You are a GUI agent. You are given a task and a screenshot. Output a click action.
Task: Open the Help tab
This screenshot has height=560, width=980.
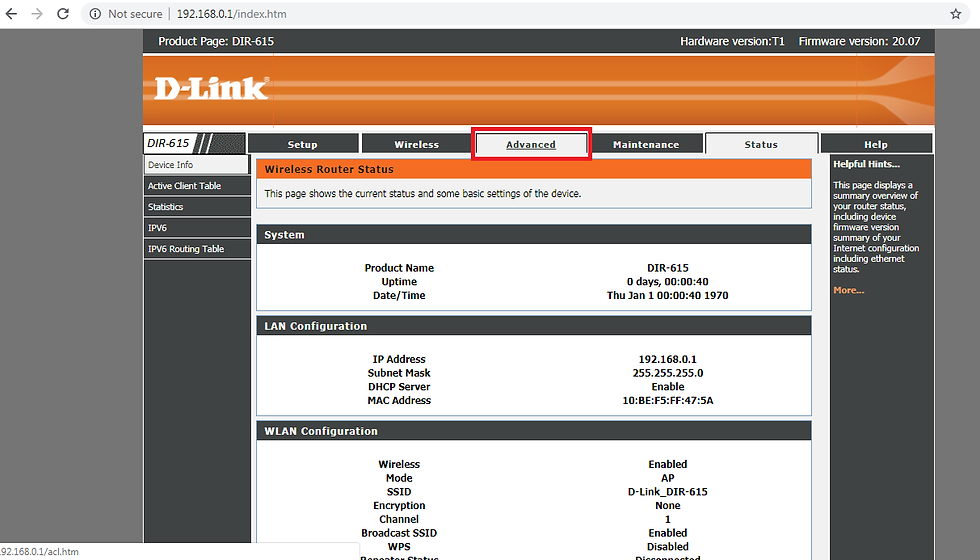(x=876, y=144)
